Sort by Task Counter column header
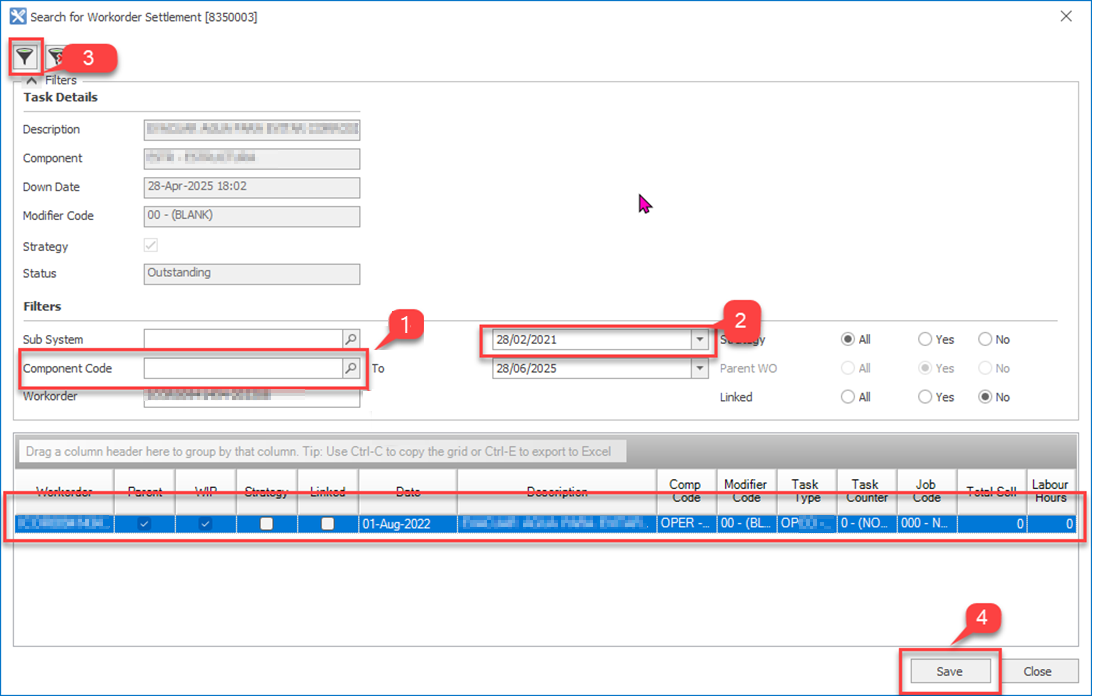The width and height of the screenshot is (1094, 700). pos(866,491)
